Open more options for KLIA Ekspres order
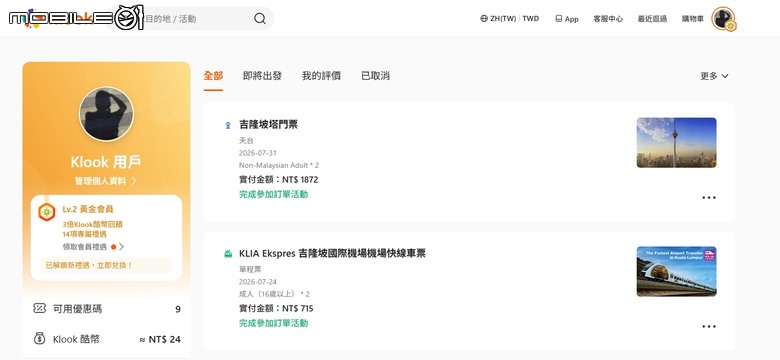 click(x=709, y=327)
